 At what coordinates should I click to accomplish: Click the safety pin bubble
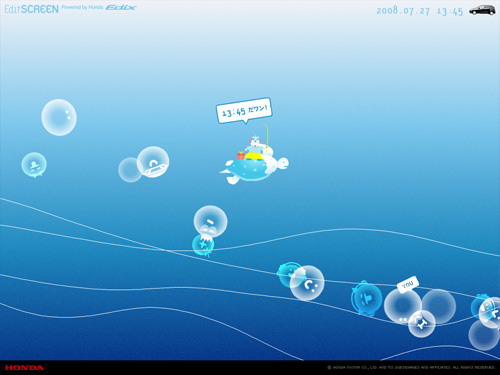[153, 162]
